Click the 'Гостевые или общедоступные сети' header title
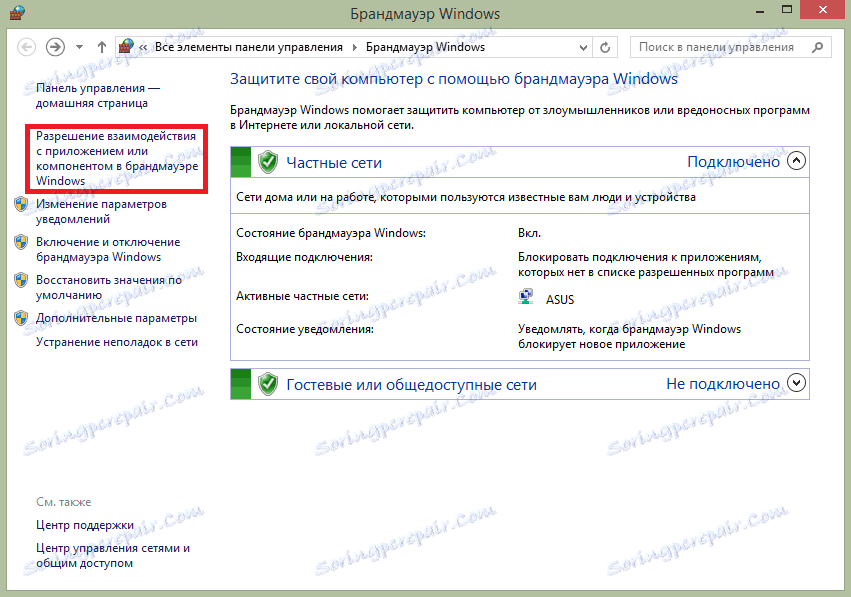The height and width of the screenshot is (597, 851). click(411, 385)
